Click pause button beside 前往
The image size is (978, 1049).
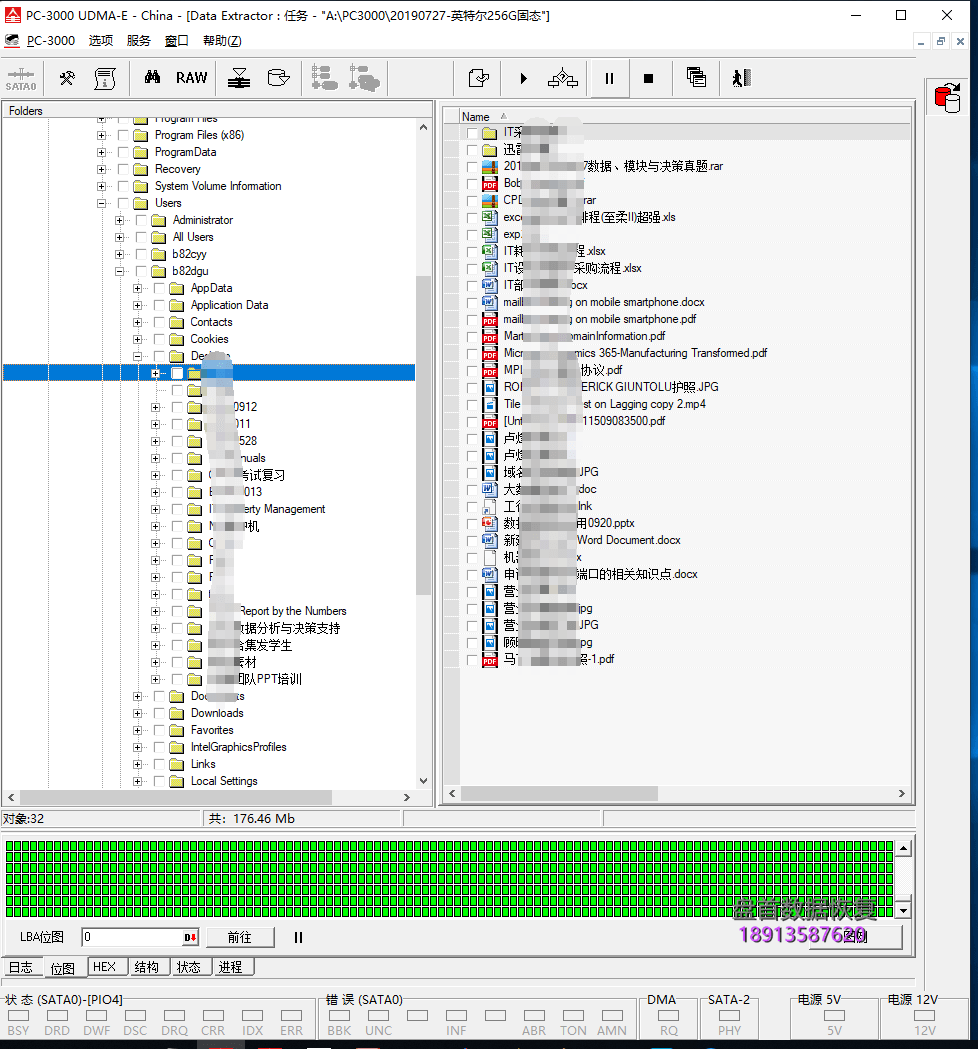pyautogui.click(x=298, y=937)
